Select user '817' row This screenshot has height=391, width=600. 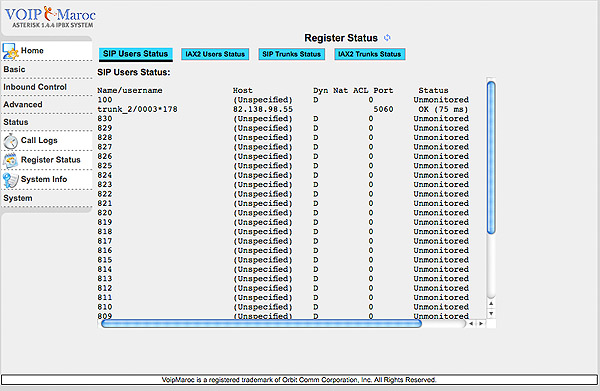283,241
